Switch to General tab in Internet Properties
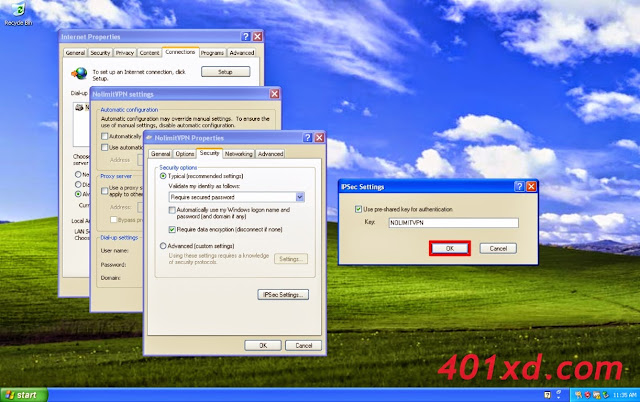The width and height of the screenshot is (640, 402). pos(75,53)
